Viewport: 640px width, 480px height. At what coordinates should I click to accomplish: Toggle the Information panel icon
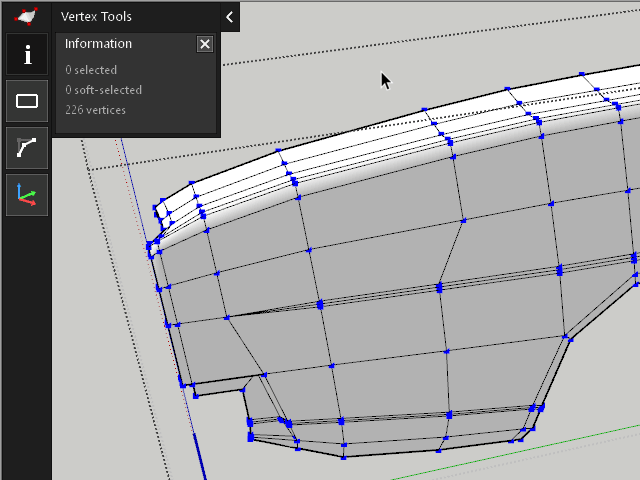(27, 55)
